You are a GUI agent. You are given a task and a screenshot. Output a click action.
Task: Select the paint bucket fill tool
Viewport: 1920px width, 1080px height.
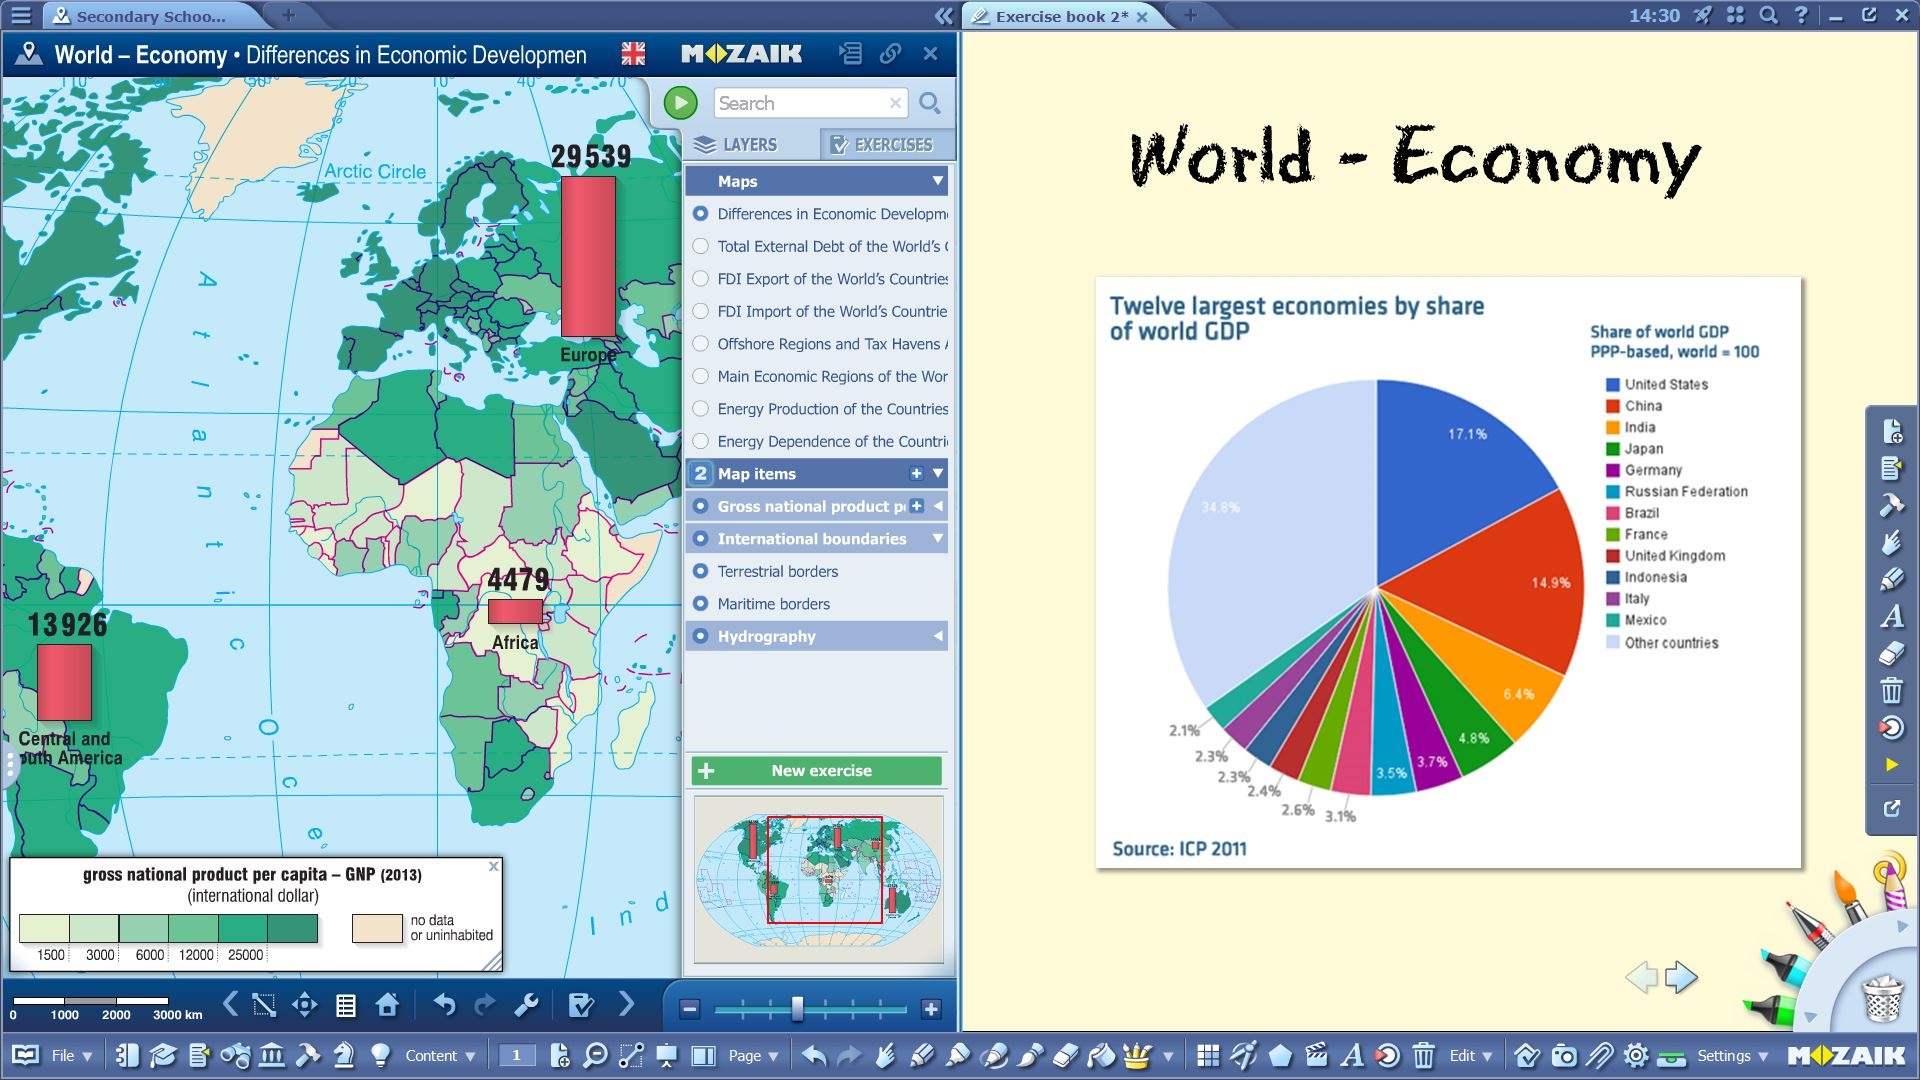[x=1101, y=1055]
